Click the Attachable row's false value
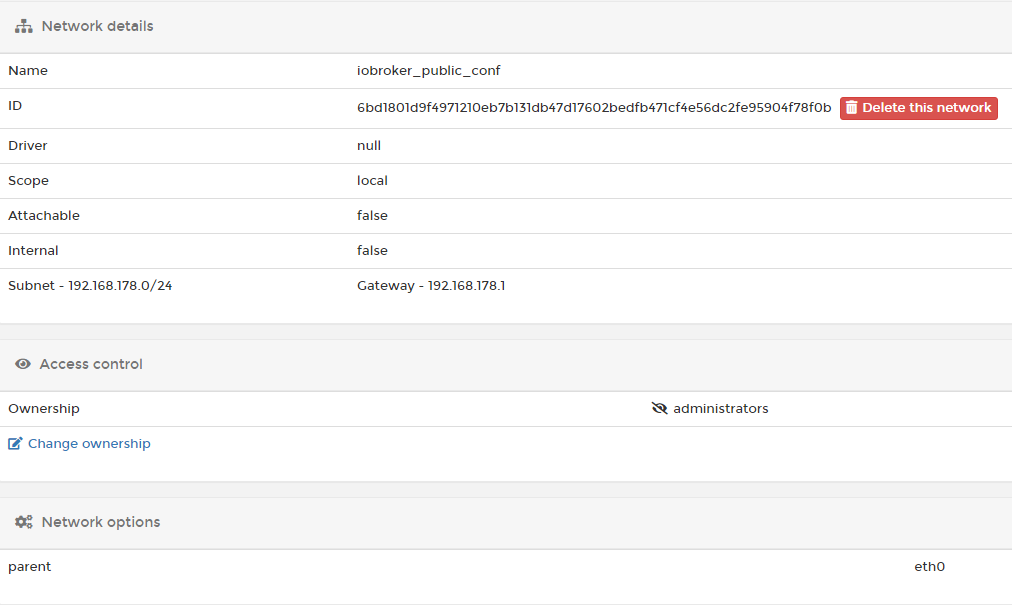1012x605 pixels. 372,215
